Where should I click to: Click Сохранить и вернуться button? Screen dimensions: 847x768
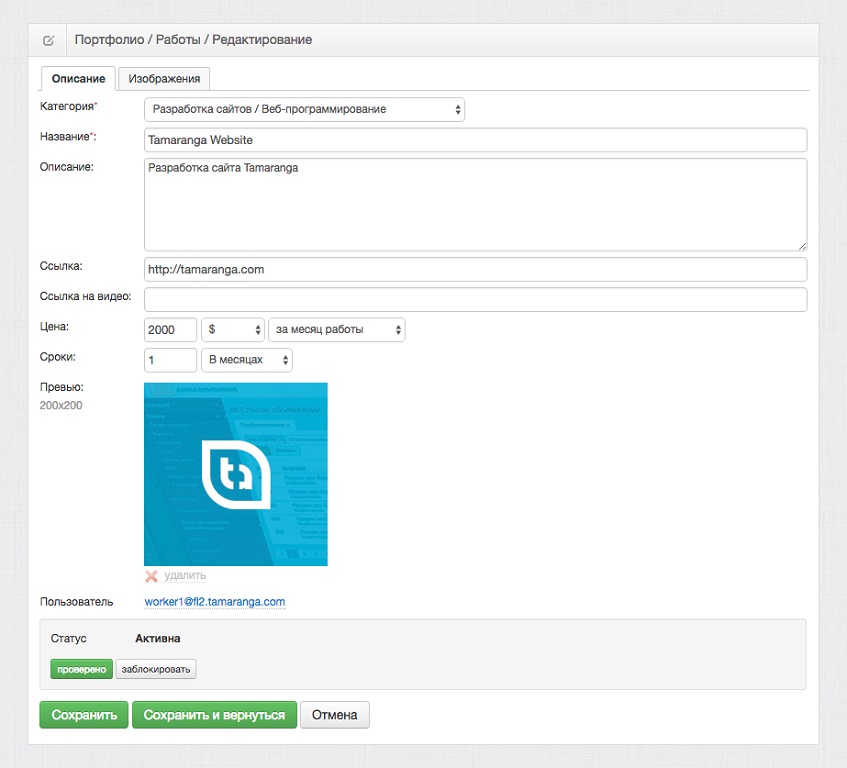(214, 715)
